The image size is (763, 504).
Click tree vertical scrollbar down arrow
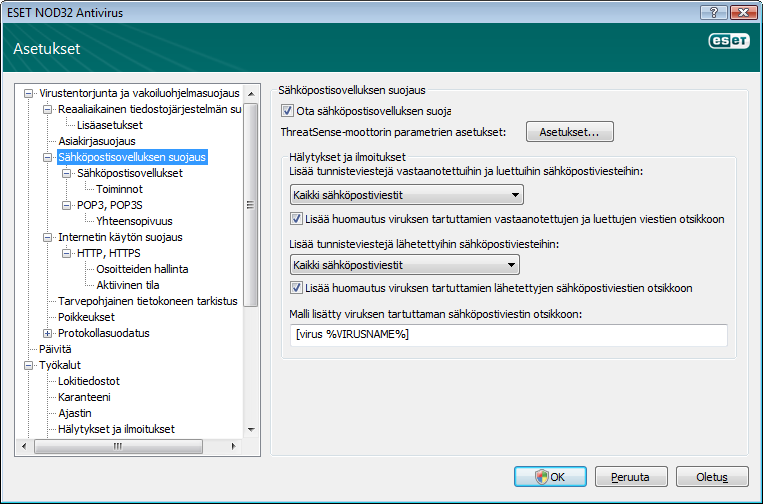[x=251, y=430]
